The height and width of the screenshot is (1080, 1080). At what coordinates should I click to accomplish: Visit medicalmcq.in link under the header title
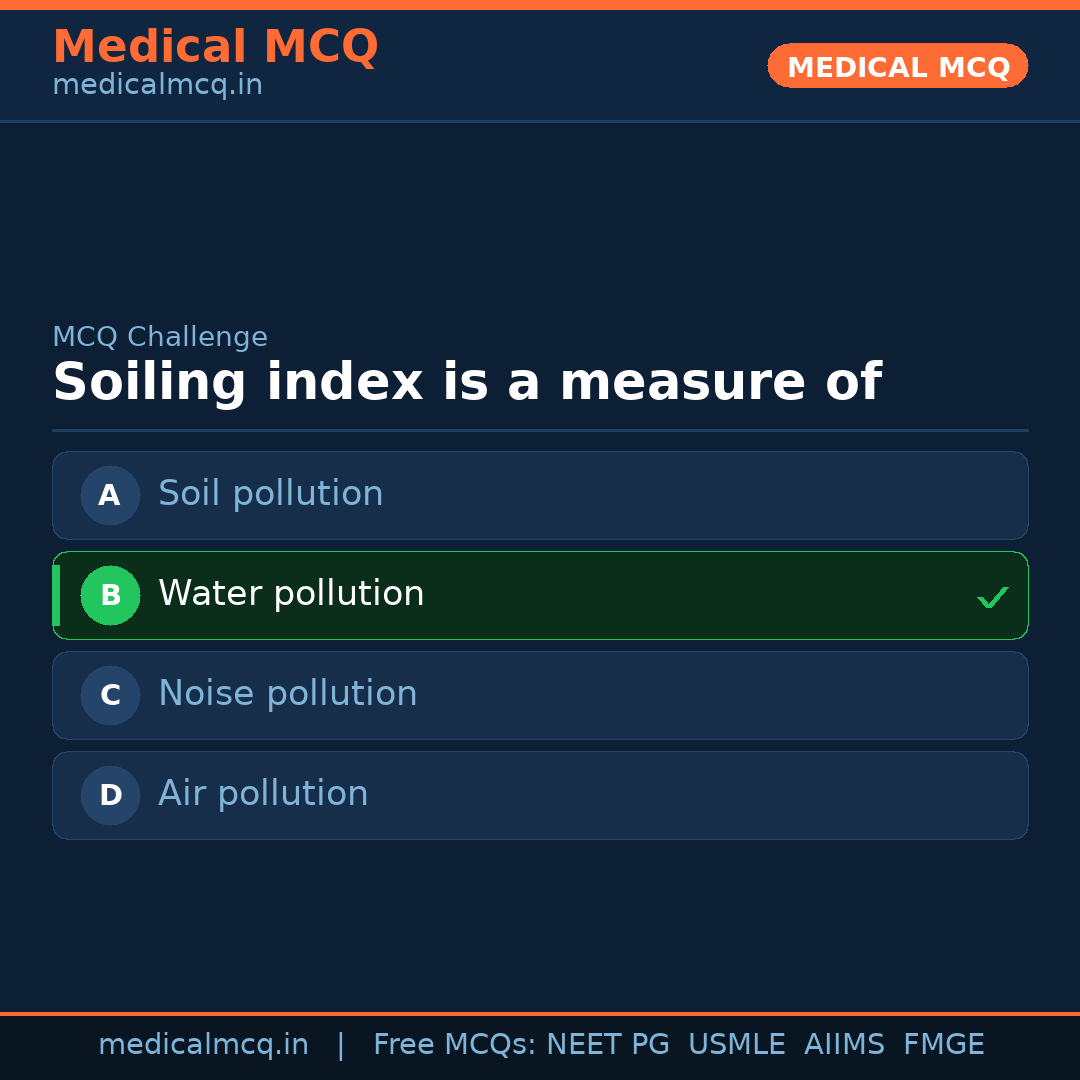coord(157,85)
